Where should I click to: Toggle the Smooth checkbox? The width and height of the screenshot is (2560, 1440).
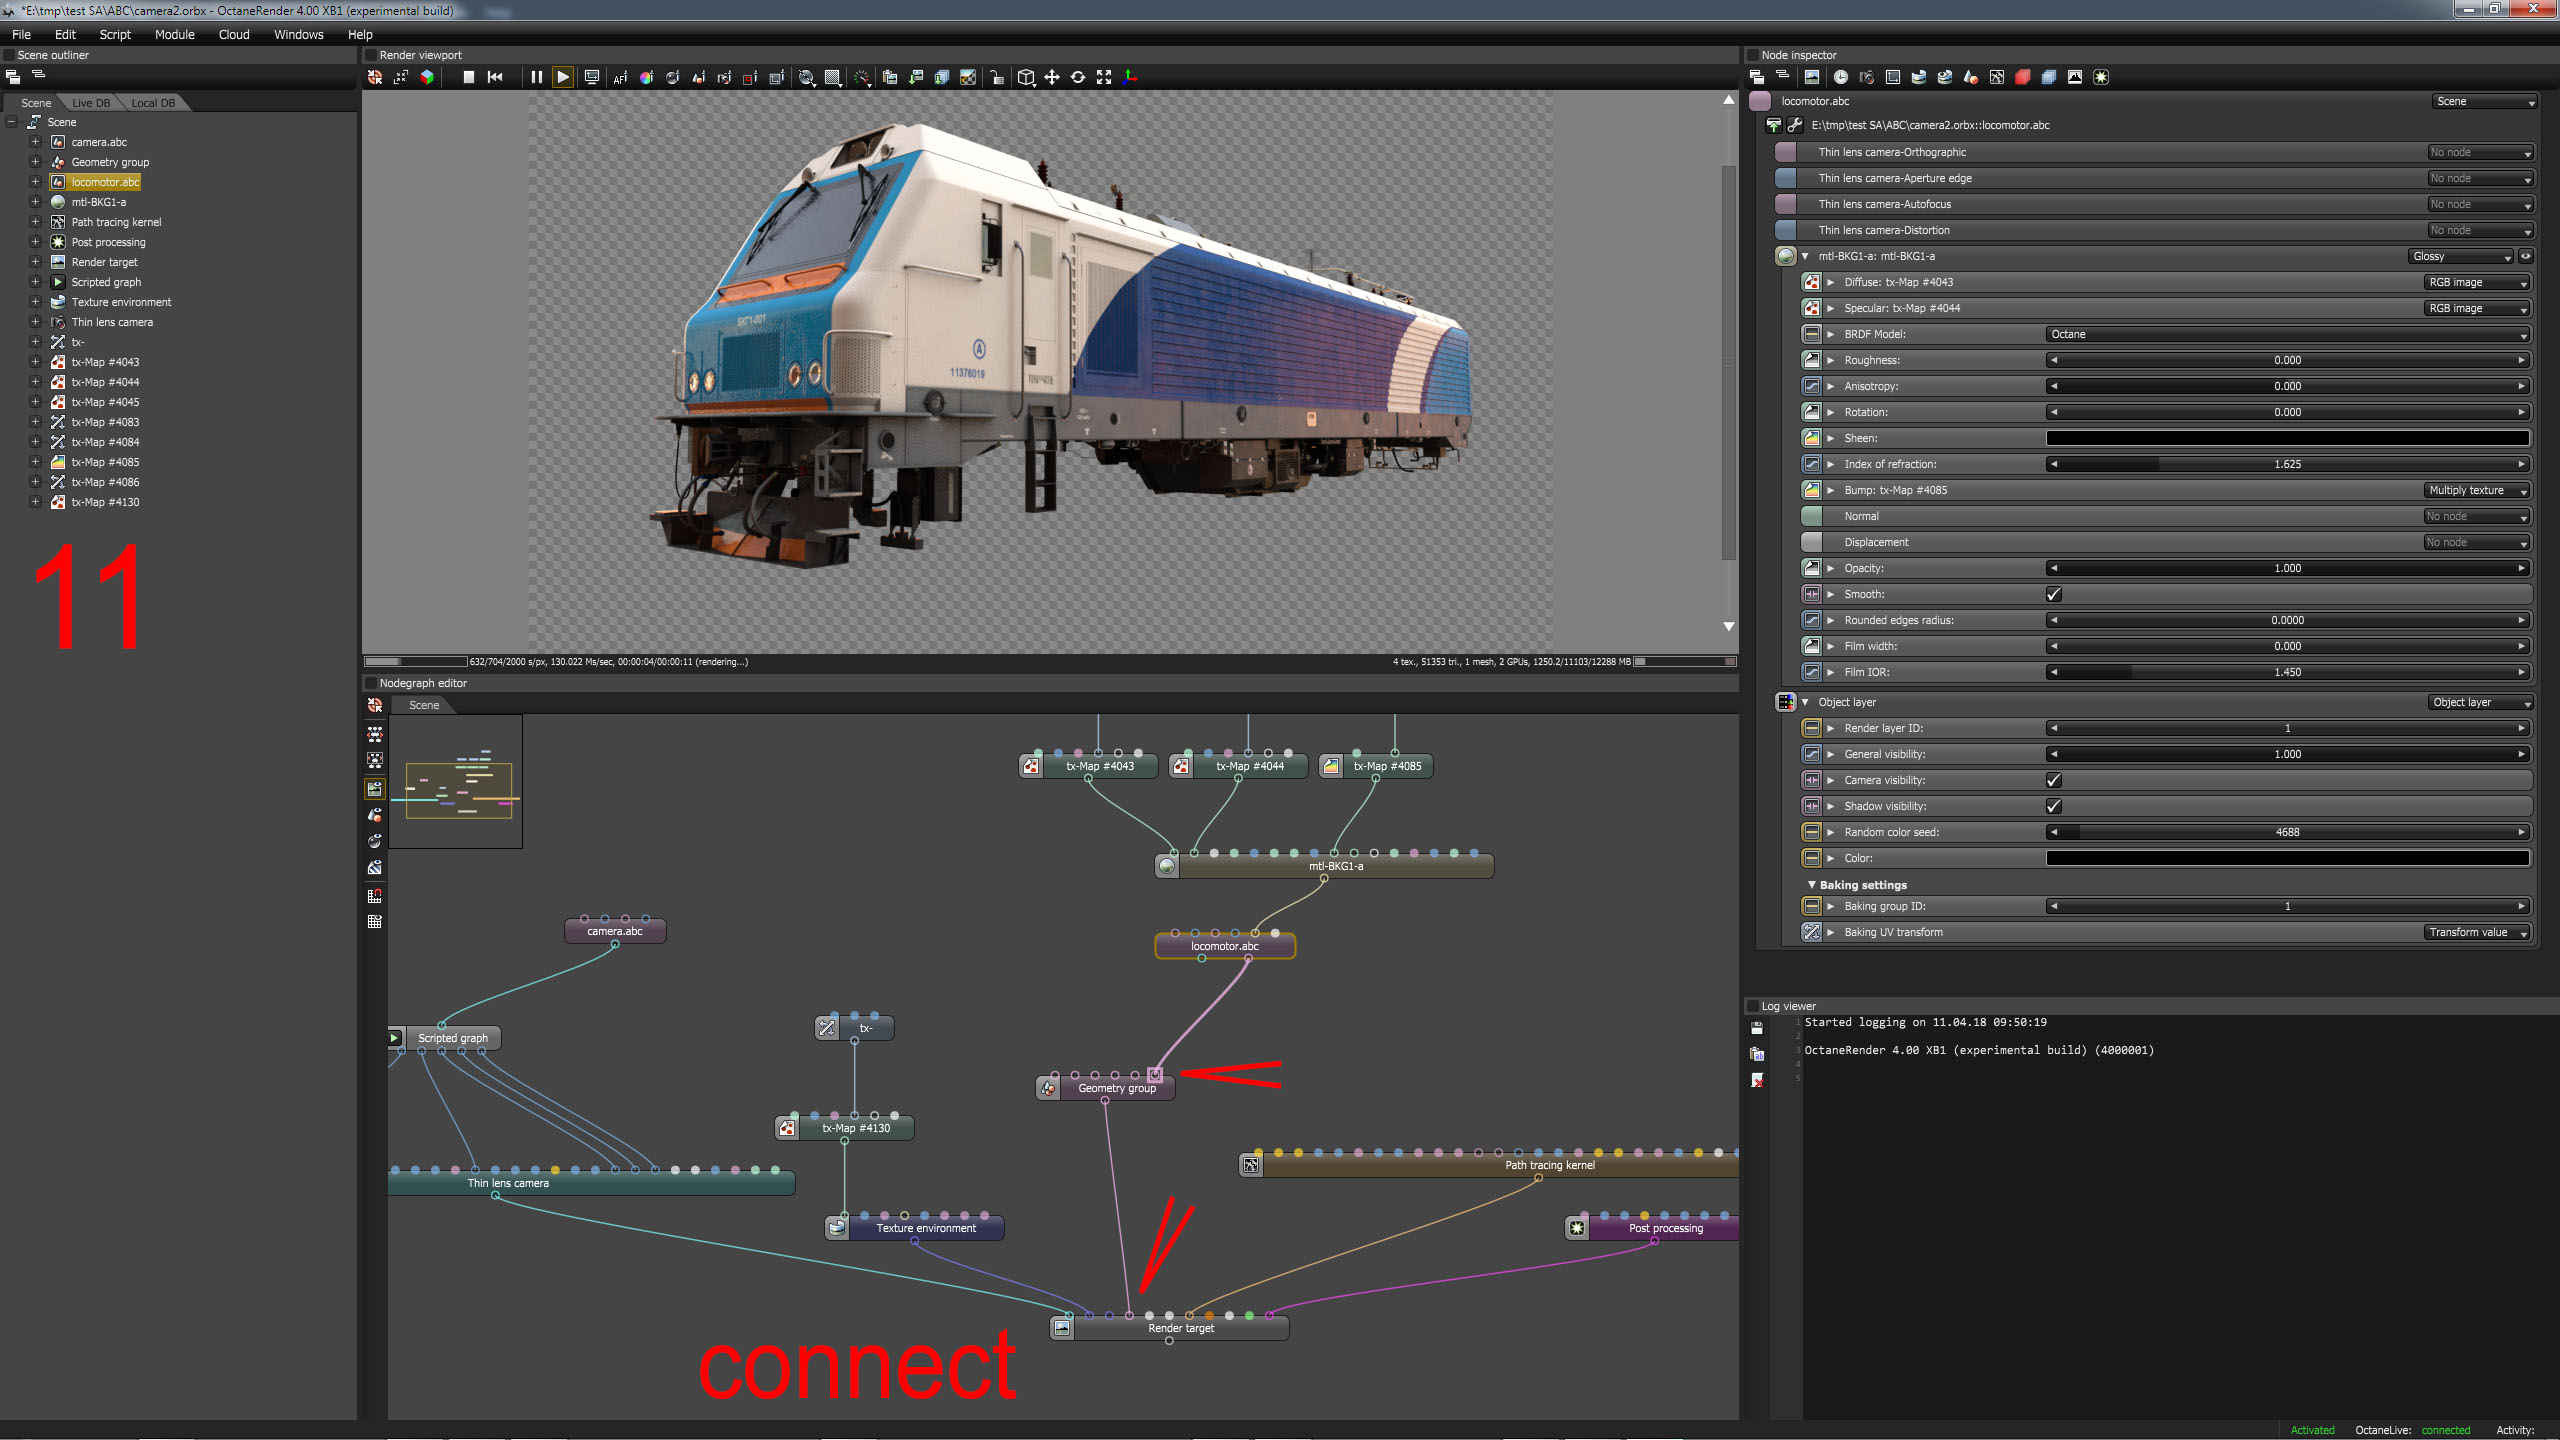pyautogui.click(x=2054, y=594)
